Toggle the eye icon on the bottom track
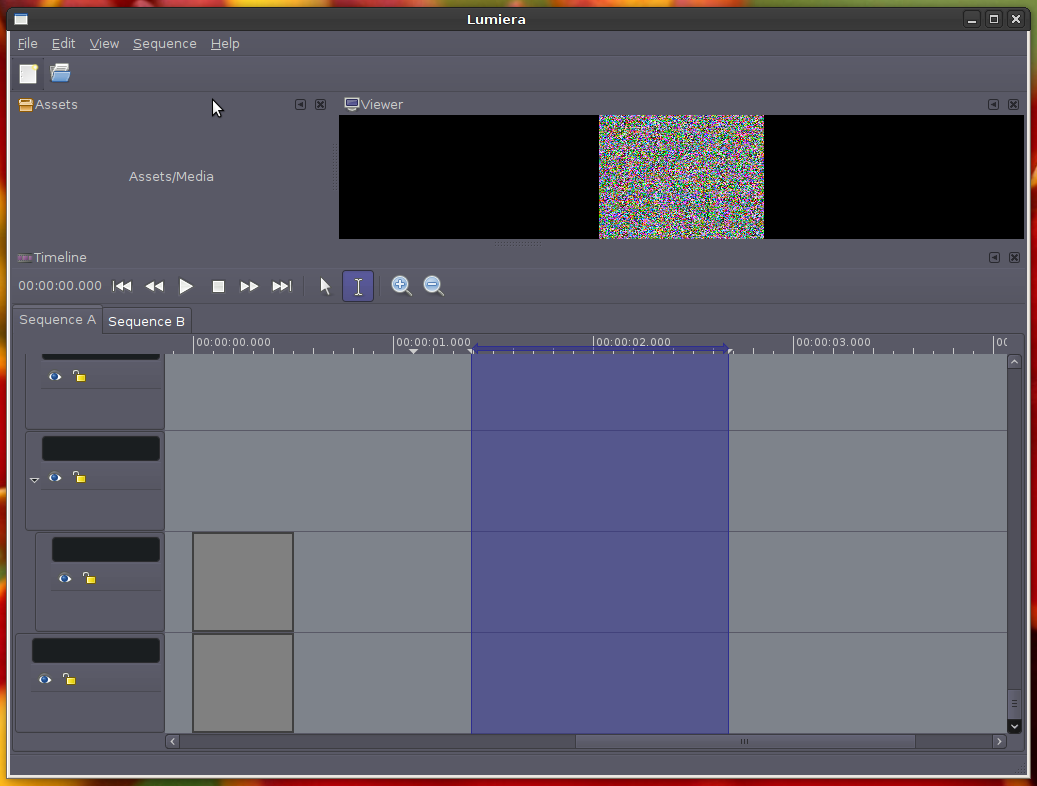Image resolution: width=1037 pixels, height=786 pixels. [x=45, y=679]
